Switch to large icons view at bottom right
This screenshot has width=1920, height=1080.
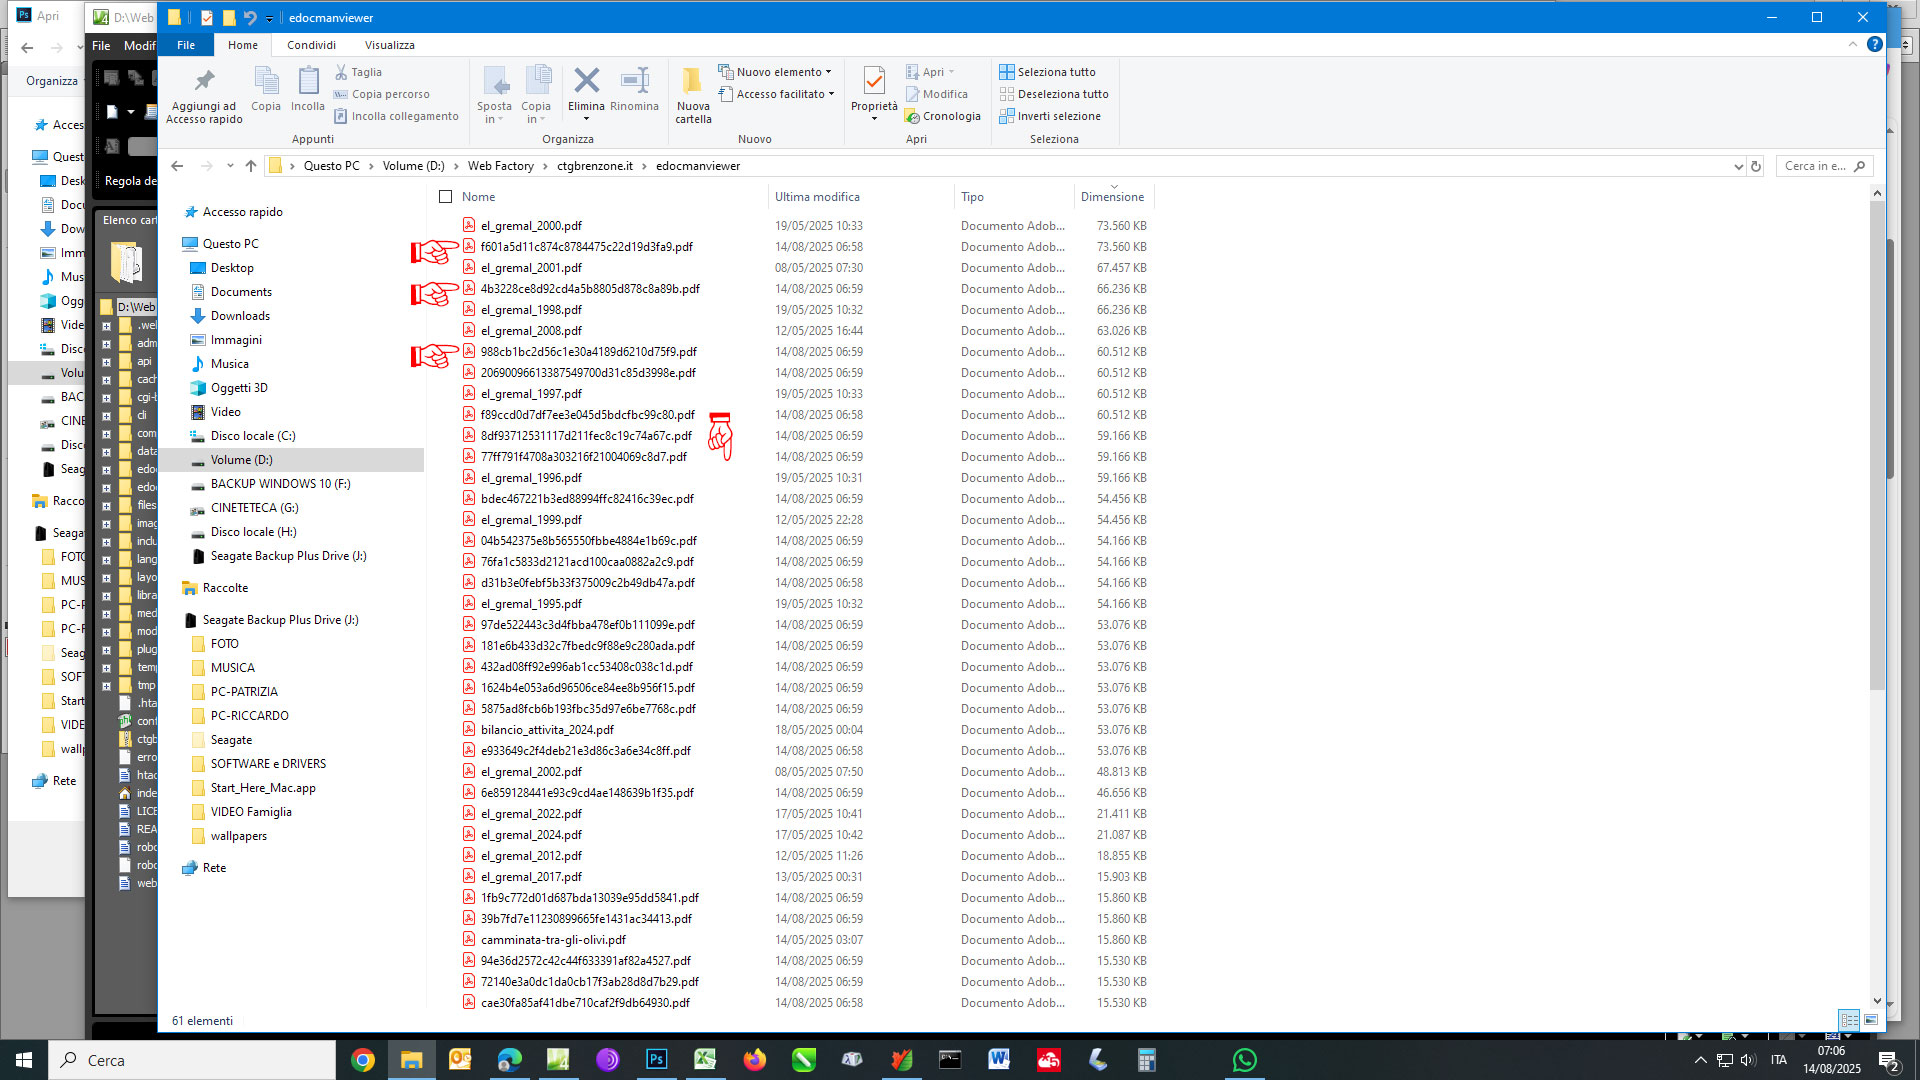coord(1871,1020)
